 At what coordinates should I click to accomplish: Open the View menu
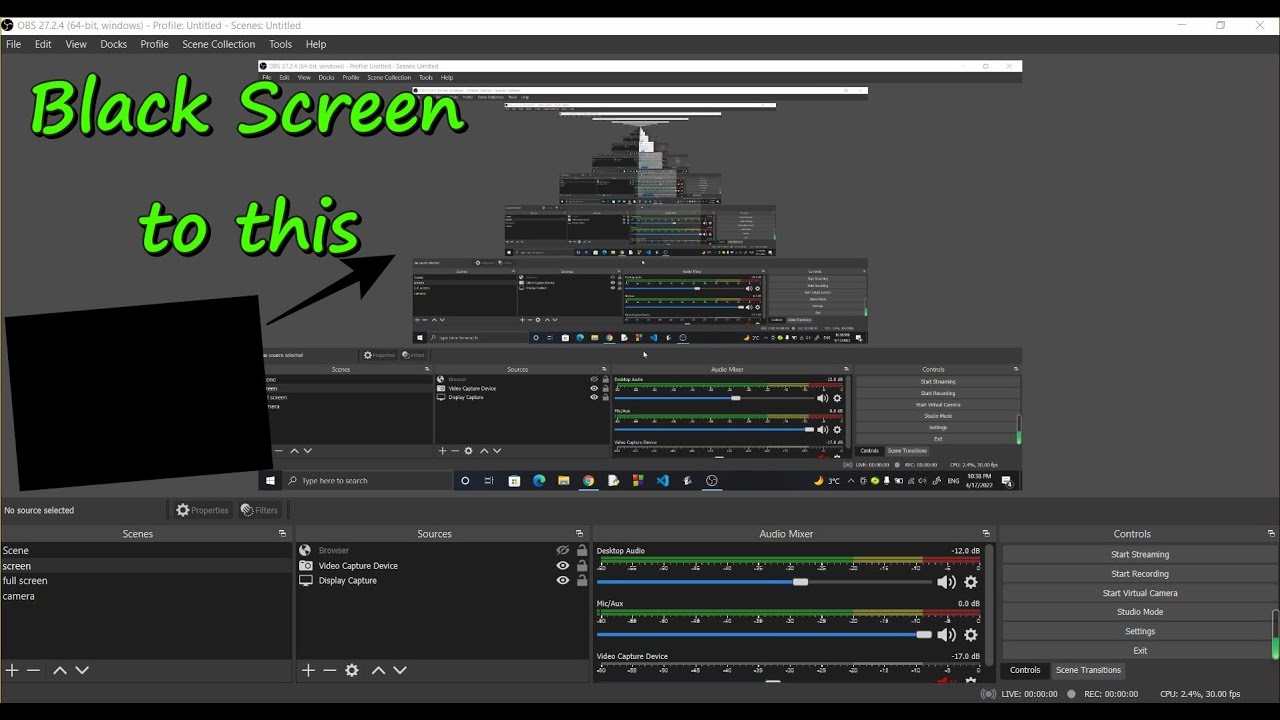(x=76, y=45)
